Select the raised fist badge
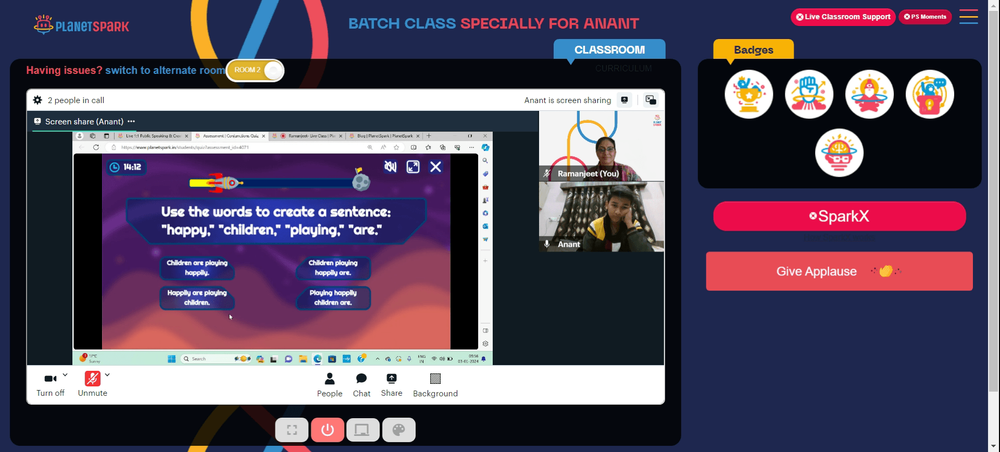The height and width of the screenshot is (452, 1000). (x=809, y=94)
